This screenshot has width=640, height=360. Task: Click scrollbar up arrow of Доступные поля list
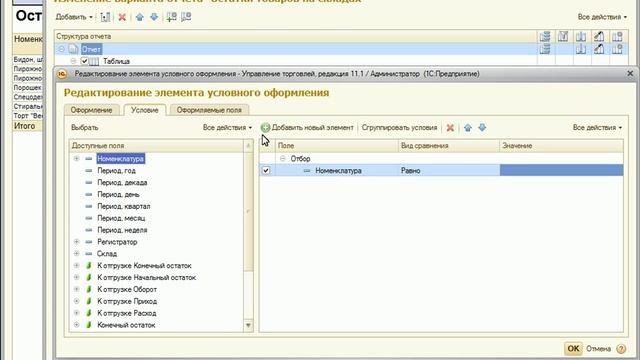(x=248, y=146)
